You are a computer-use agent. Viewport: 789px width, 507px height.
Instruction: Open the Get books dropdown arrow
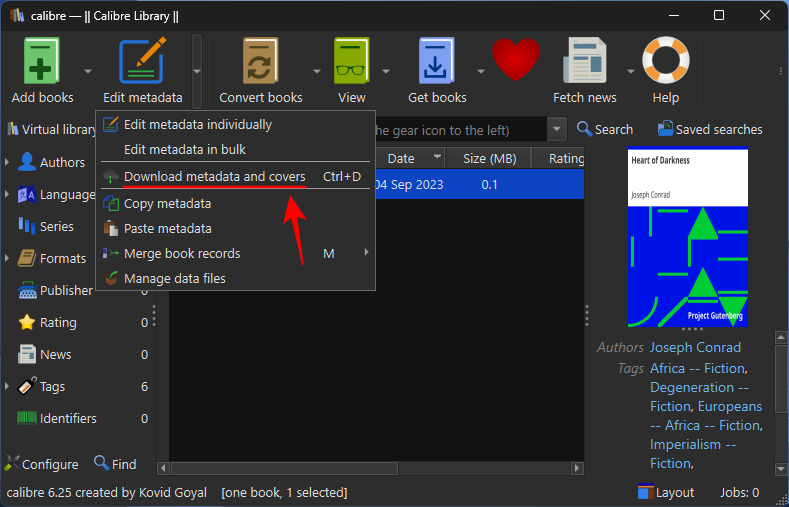(x=481, y=71)
